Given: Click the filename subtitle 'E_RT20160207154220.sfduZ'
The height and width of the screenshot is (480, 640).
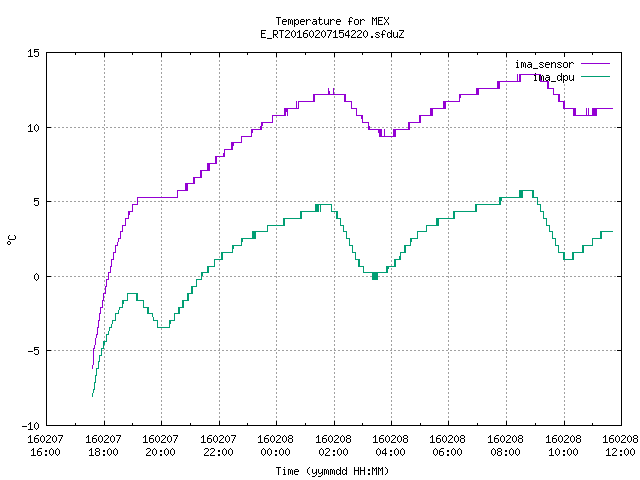Looking at the screenshot, I should coord(332,34).
